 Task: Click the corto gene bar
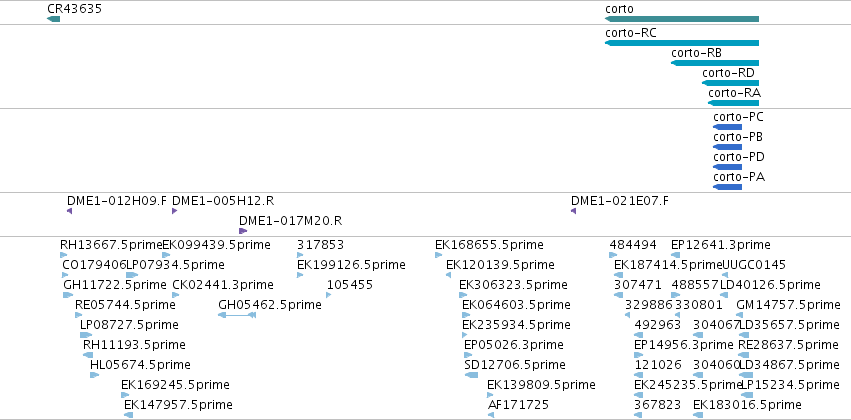(x=682, y=20)
